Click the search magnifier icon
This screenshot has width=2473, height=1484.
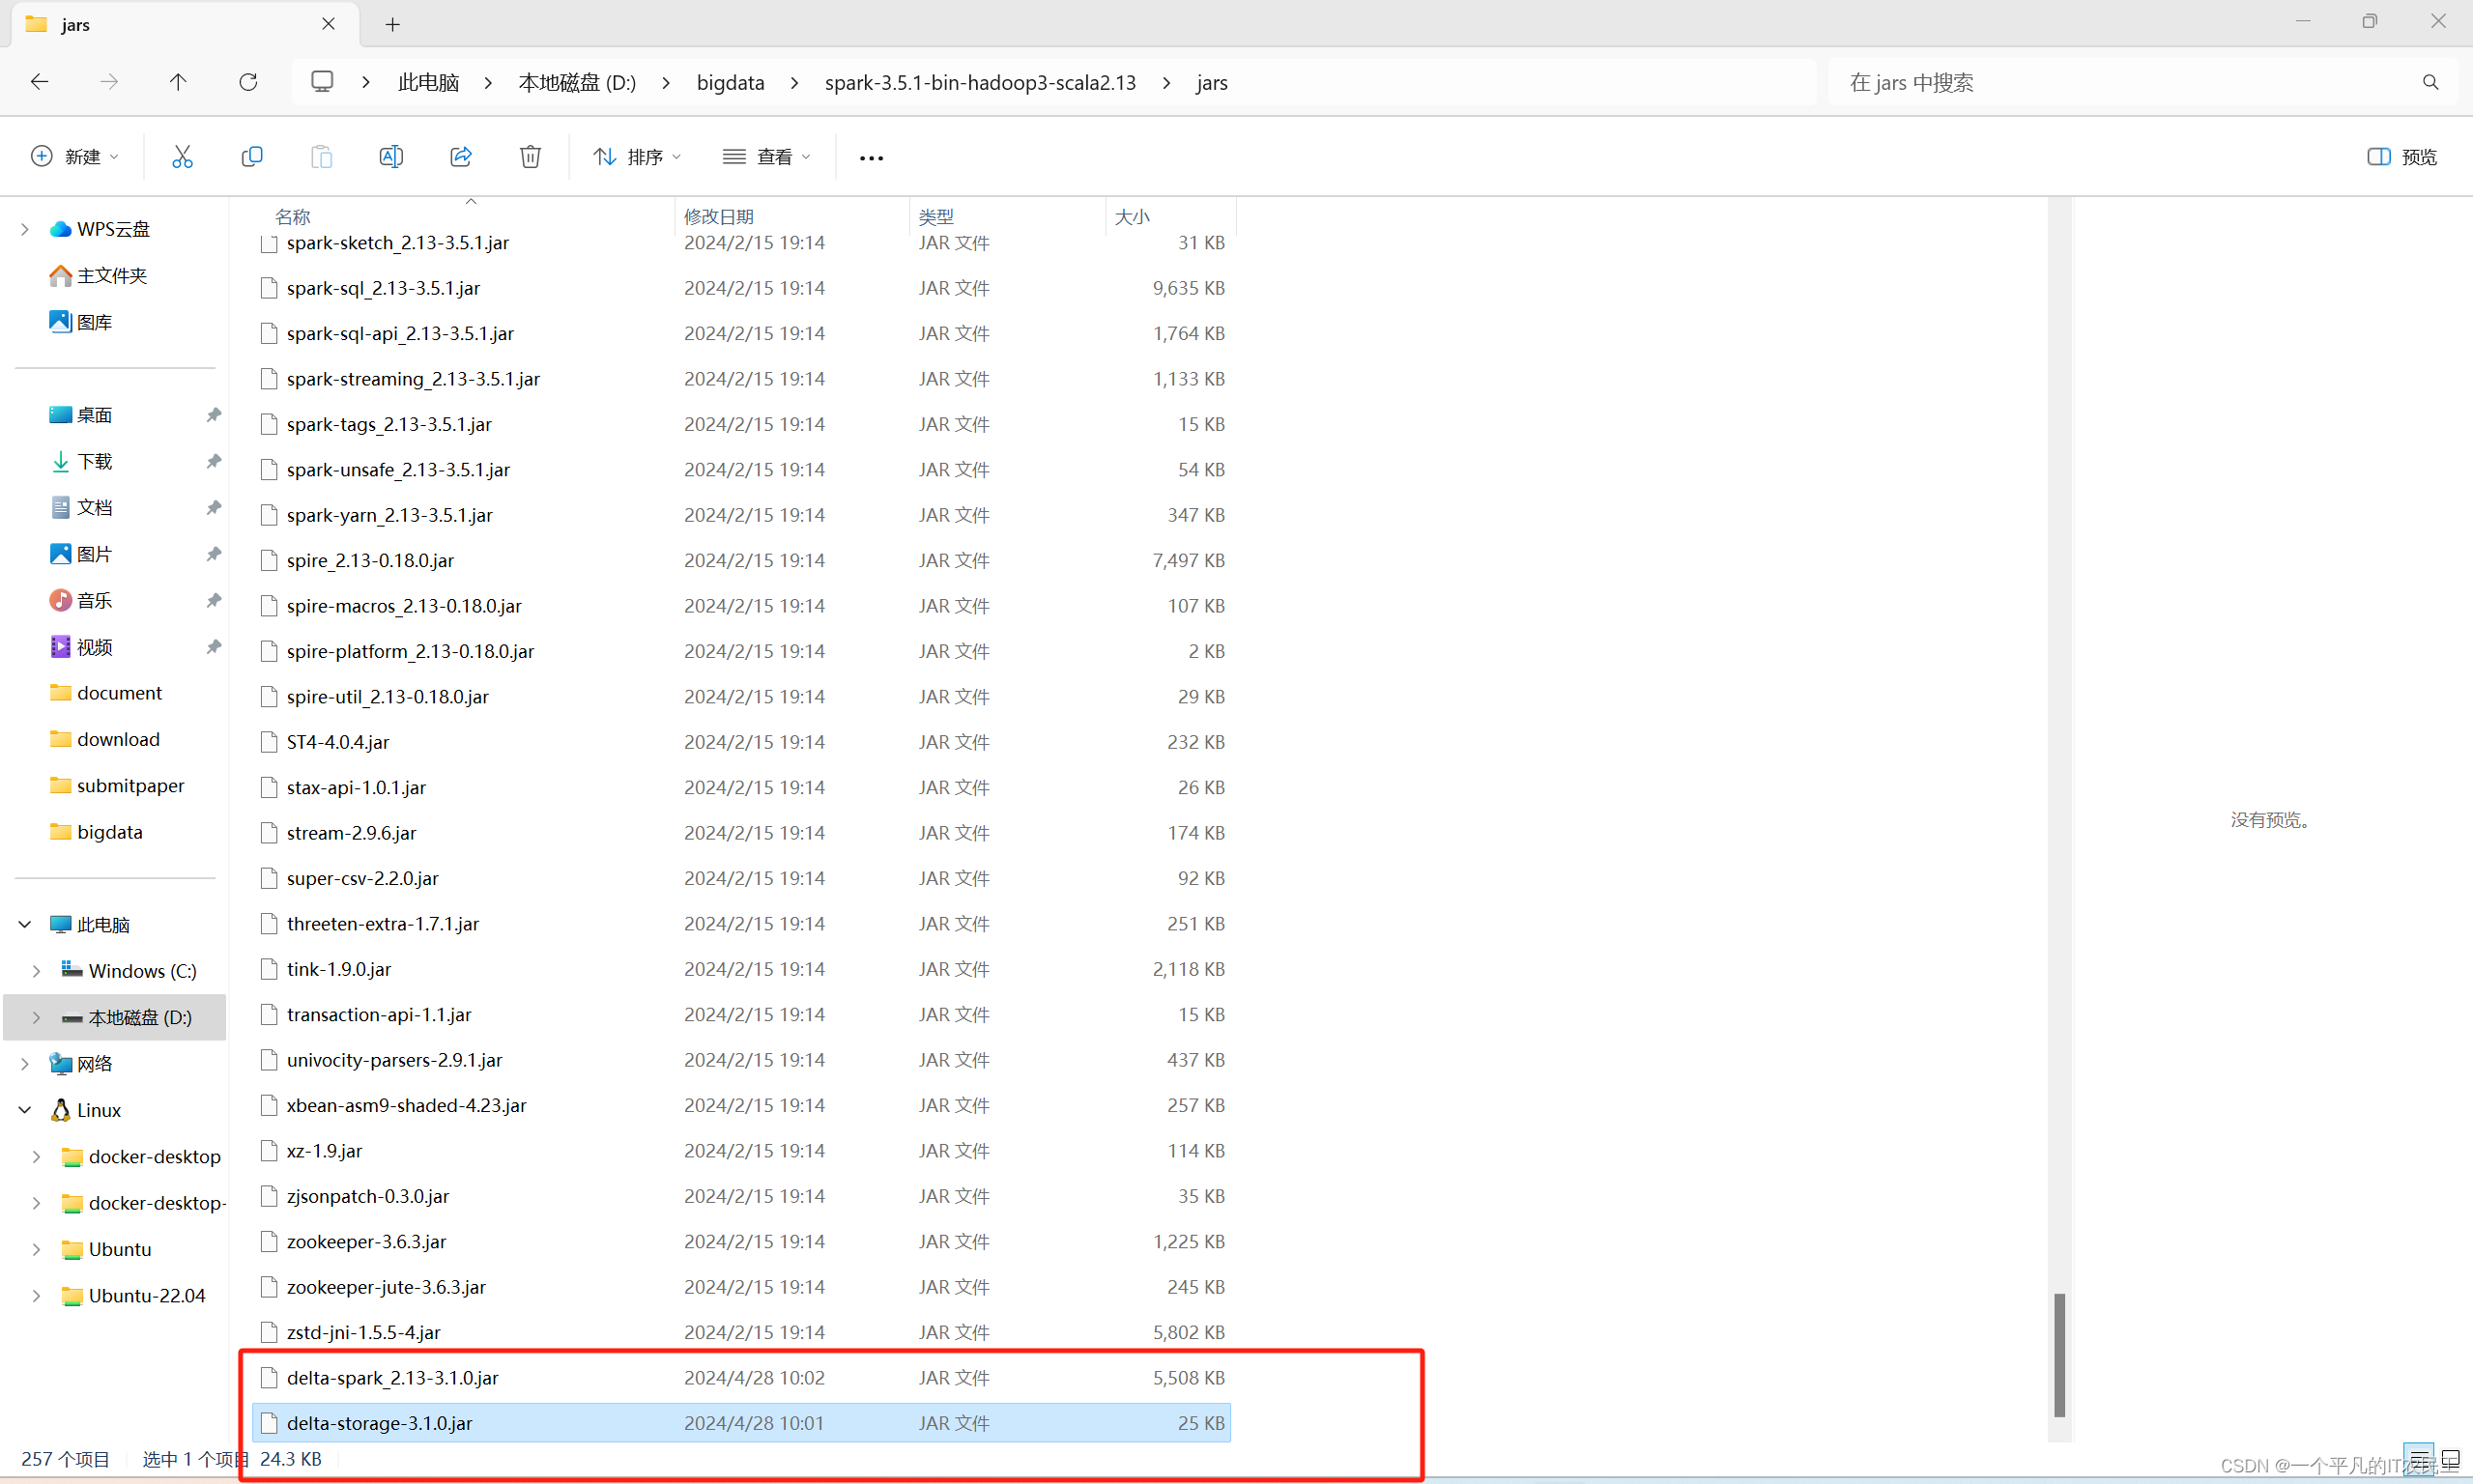tap(2430, 82)
